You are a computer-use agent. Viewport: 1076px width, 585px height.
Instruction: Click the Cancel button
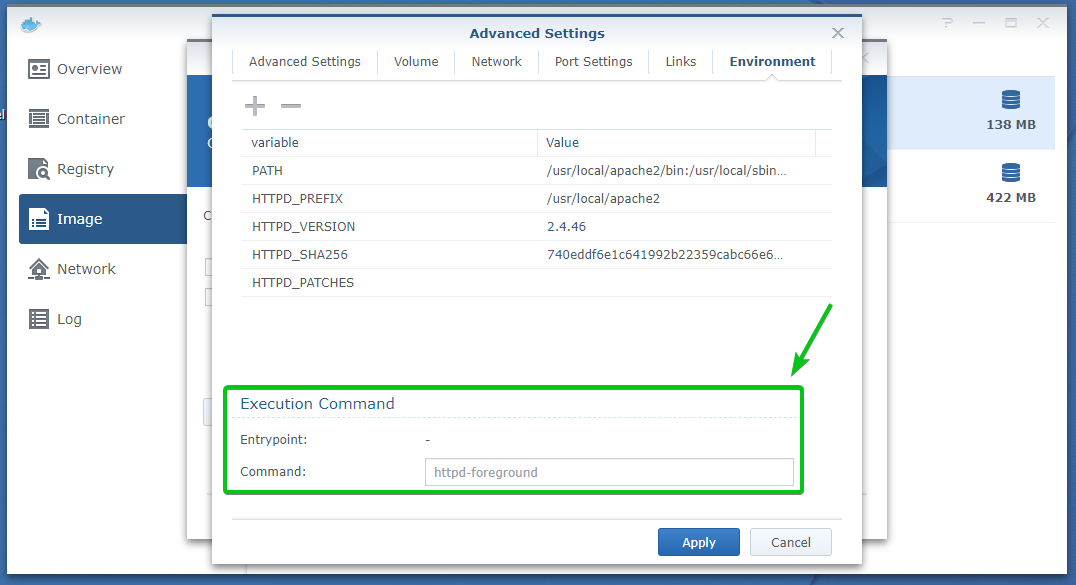tap(790, 542)
